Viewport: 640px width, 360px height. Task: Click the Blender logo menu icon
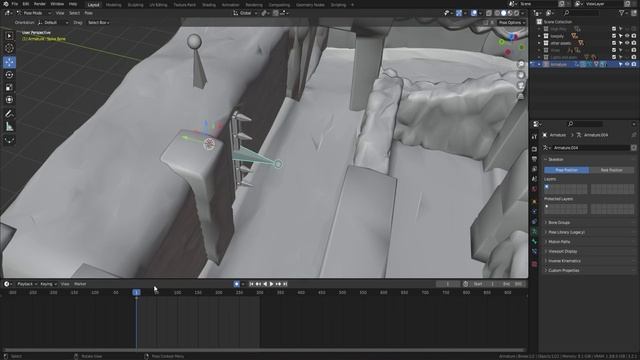pos(6,4)
